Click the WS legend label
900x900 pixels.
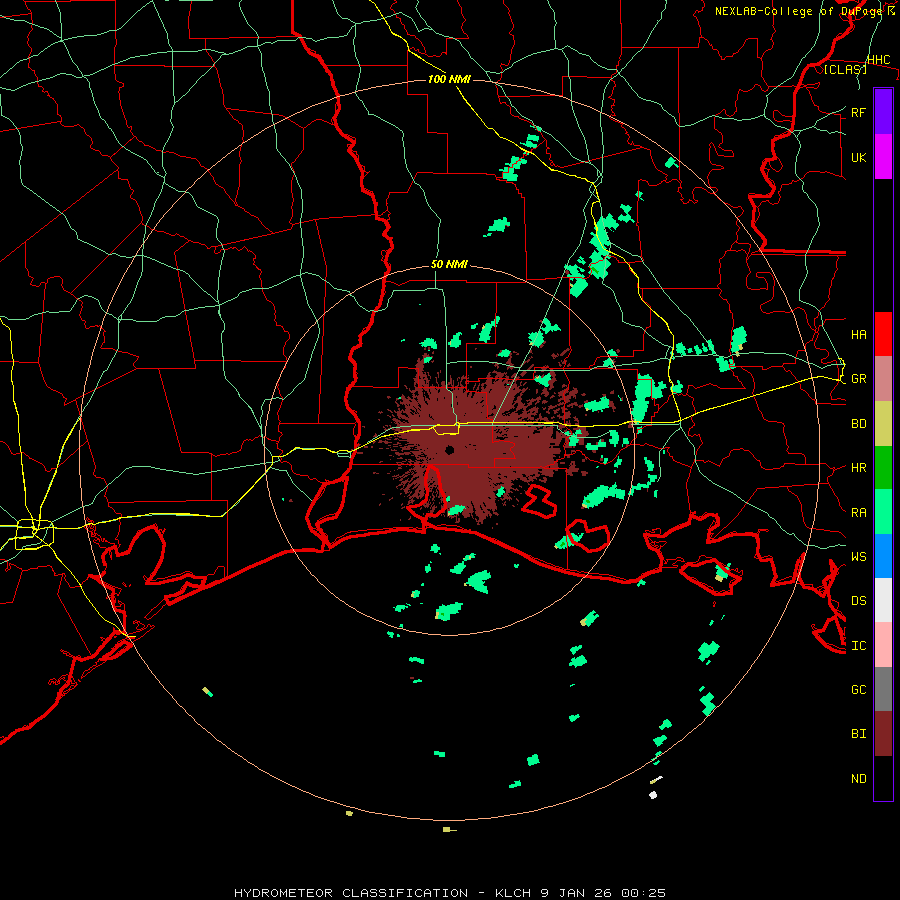pos(858,556)
